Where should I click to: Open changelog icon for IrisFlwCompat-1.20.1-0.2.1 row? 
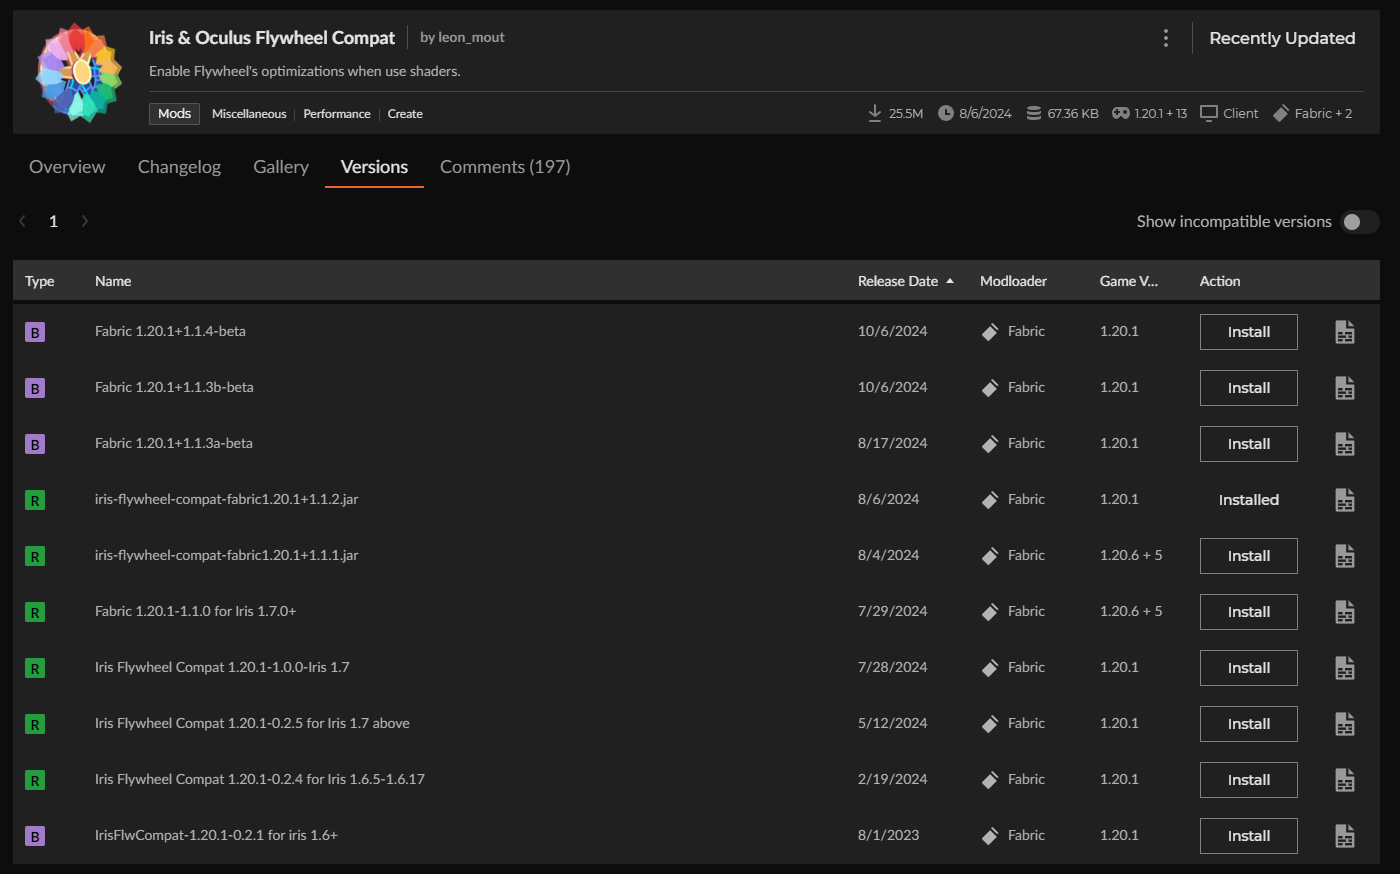click(x=1345, y=836)
